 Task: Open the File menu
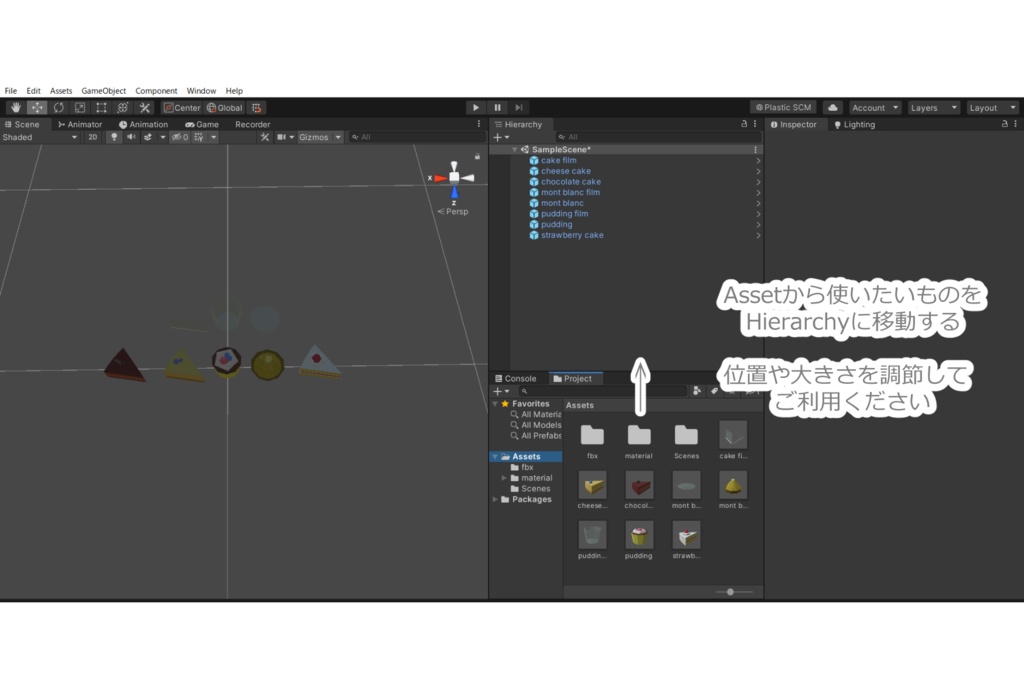(x=10, y=91)
